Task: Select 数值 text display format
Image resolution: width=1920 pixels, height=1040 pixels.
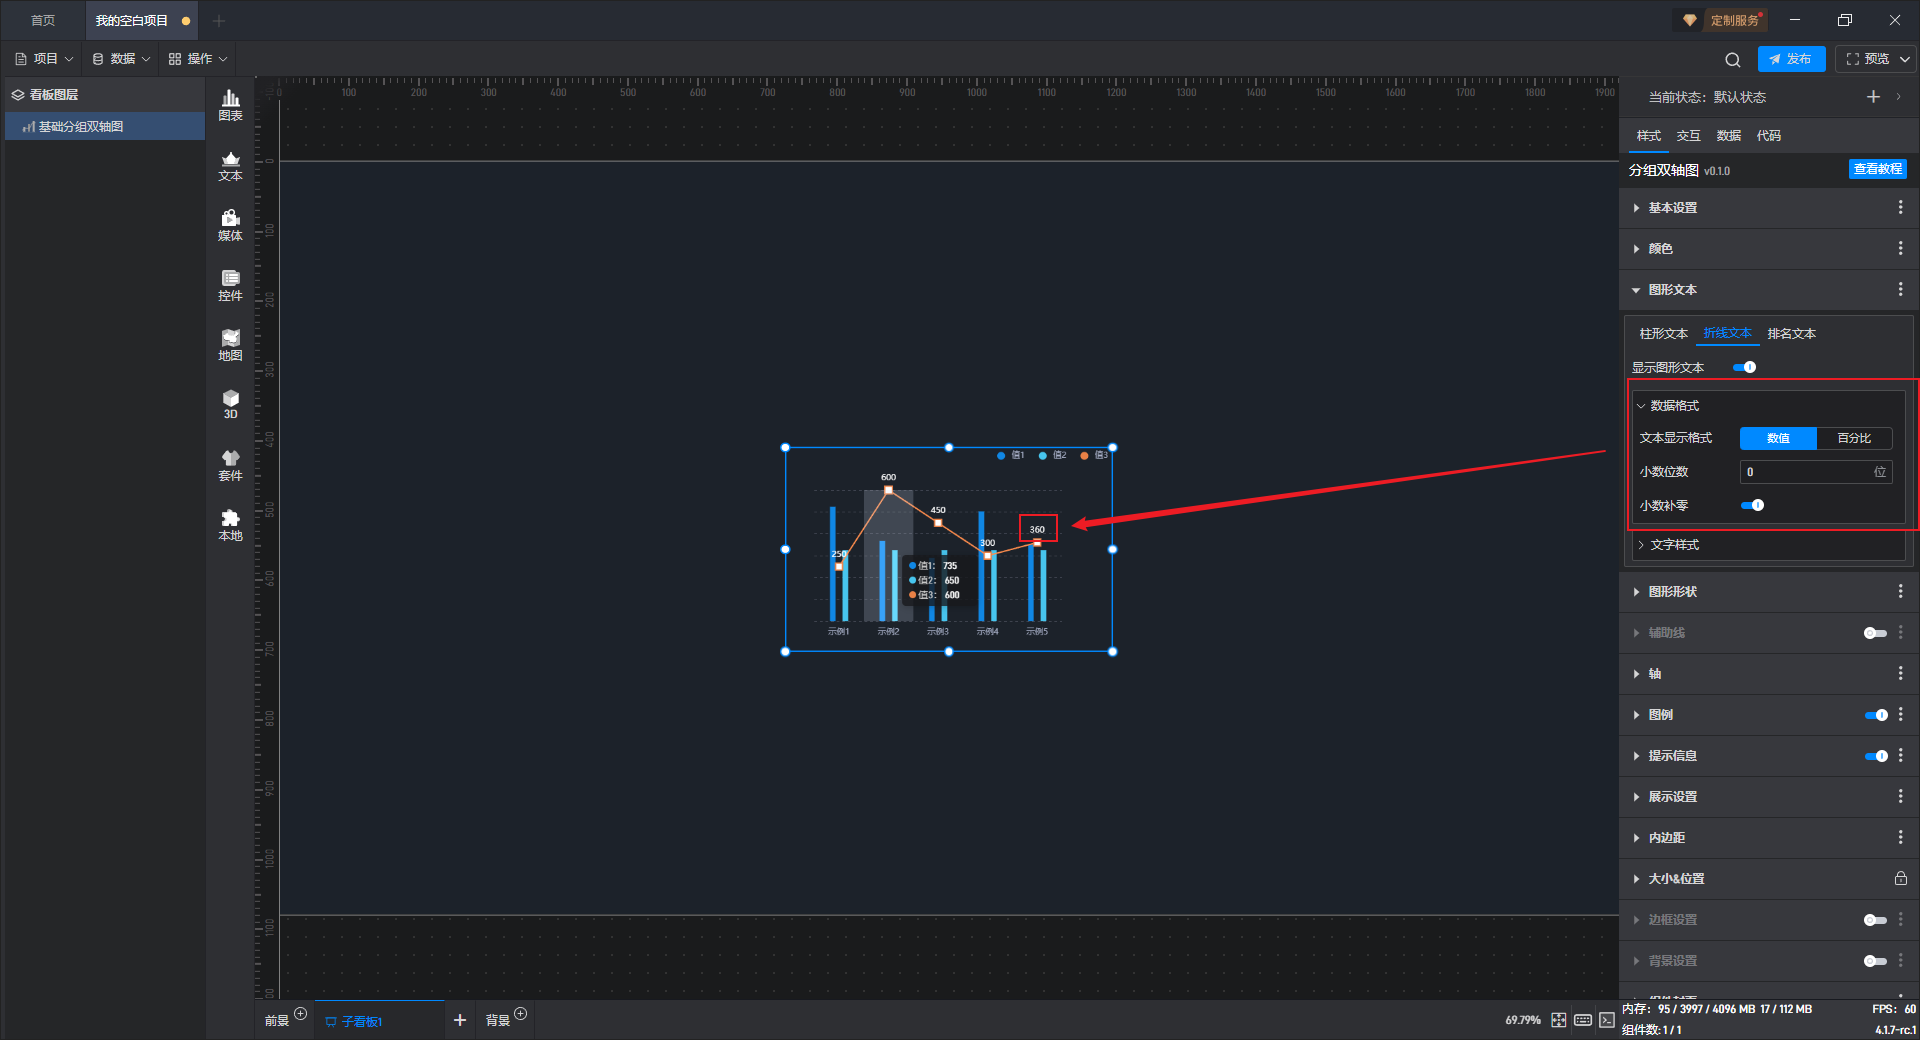Action: [1778, 438]
